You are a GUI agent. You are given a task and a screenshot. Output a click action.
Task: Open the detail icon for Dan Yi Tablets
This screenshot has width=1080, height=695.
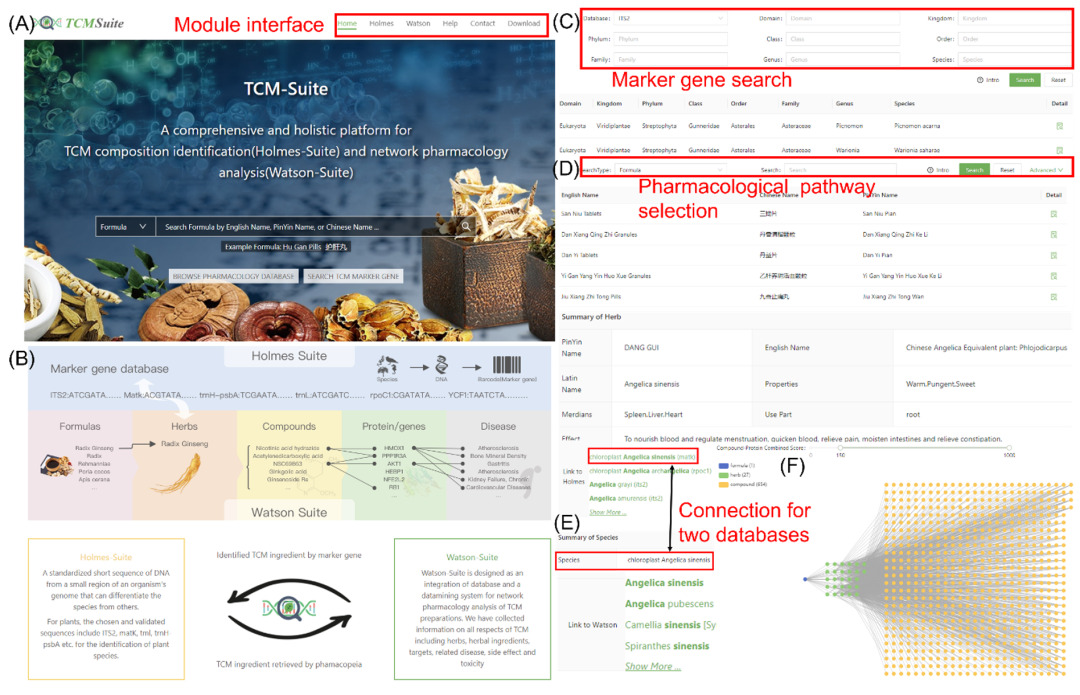click(1054, 256)
